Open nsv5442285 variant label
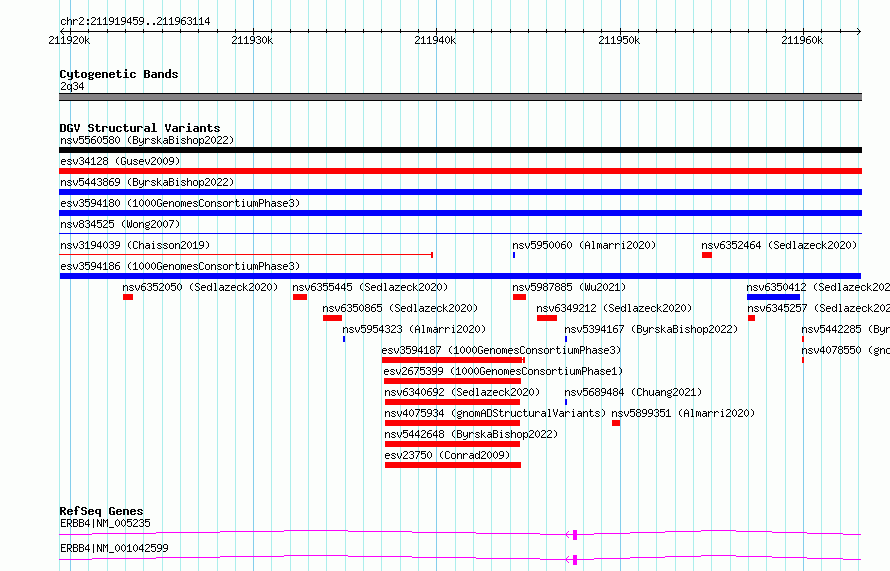This screenshot has width=890, height=571. coord(846,329)
